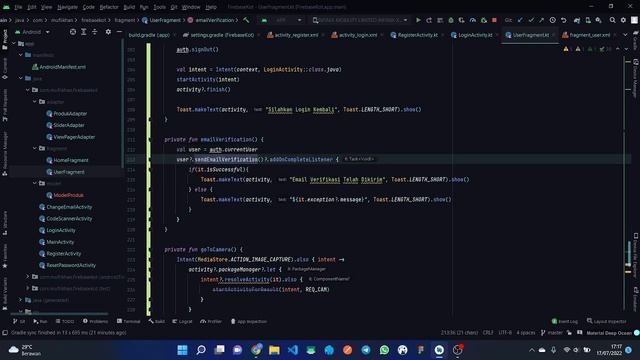640x360 pixels.
Task: Click the CRLF line separator in status bar
Action: tap(488, 333)
